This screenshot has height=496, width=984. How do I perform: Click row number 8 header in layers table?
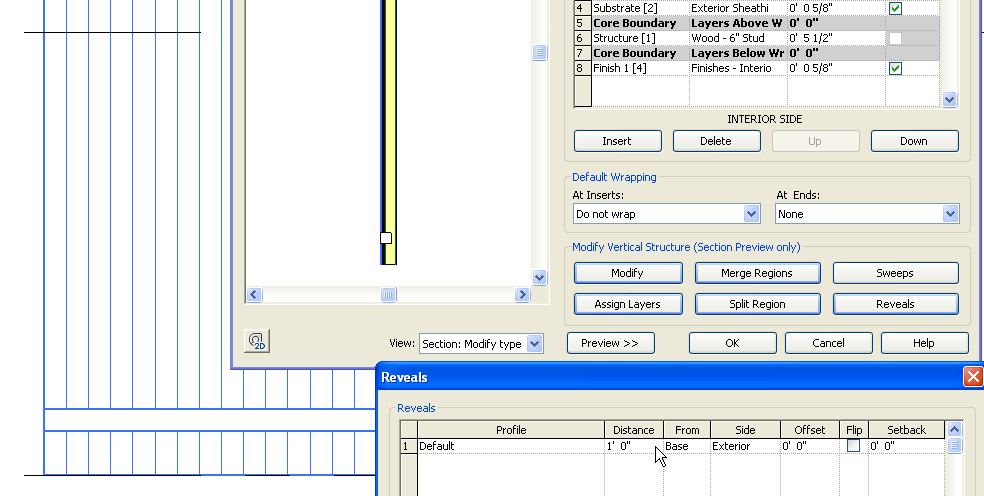pos(583,68)
